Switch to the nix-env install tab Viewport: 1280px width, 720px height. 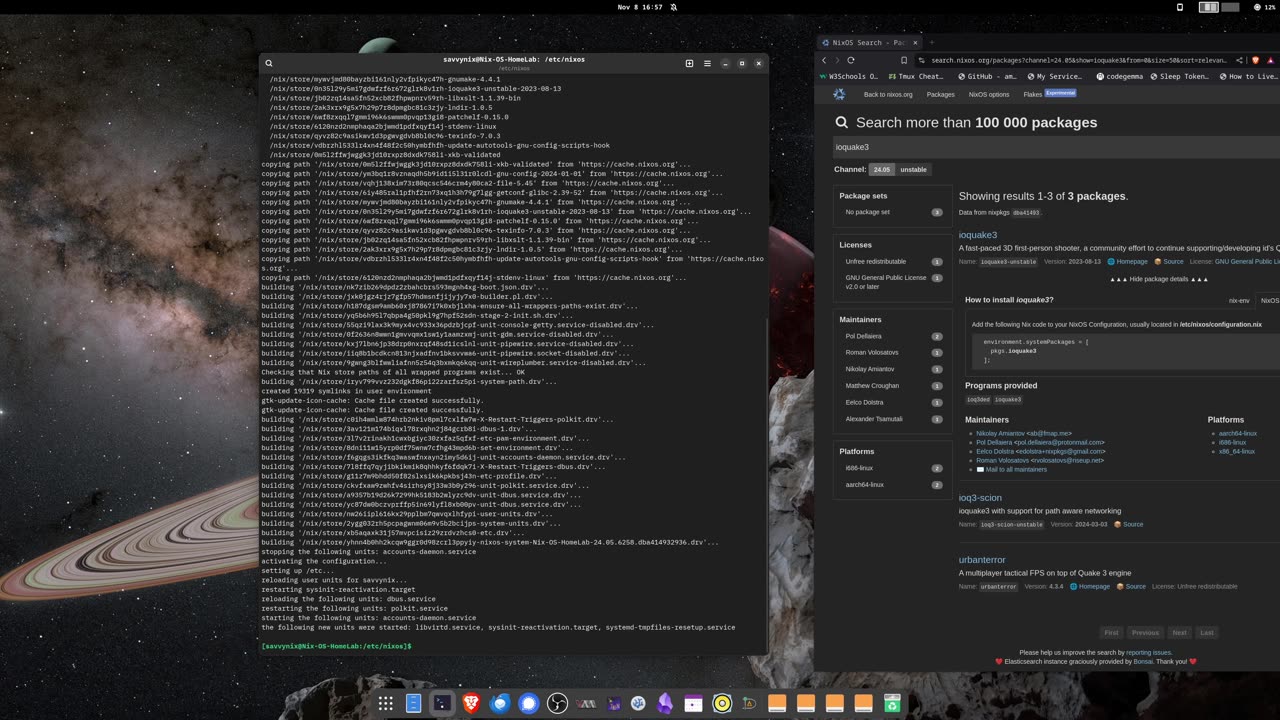pyautogui.click(x=1239, y=300)
